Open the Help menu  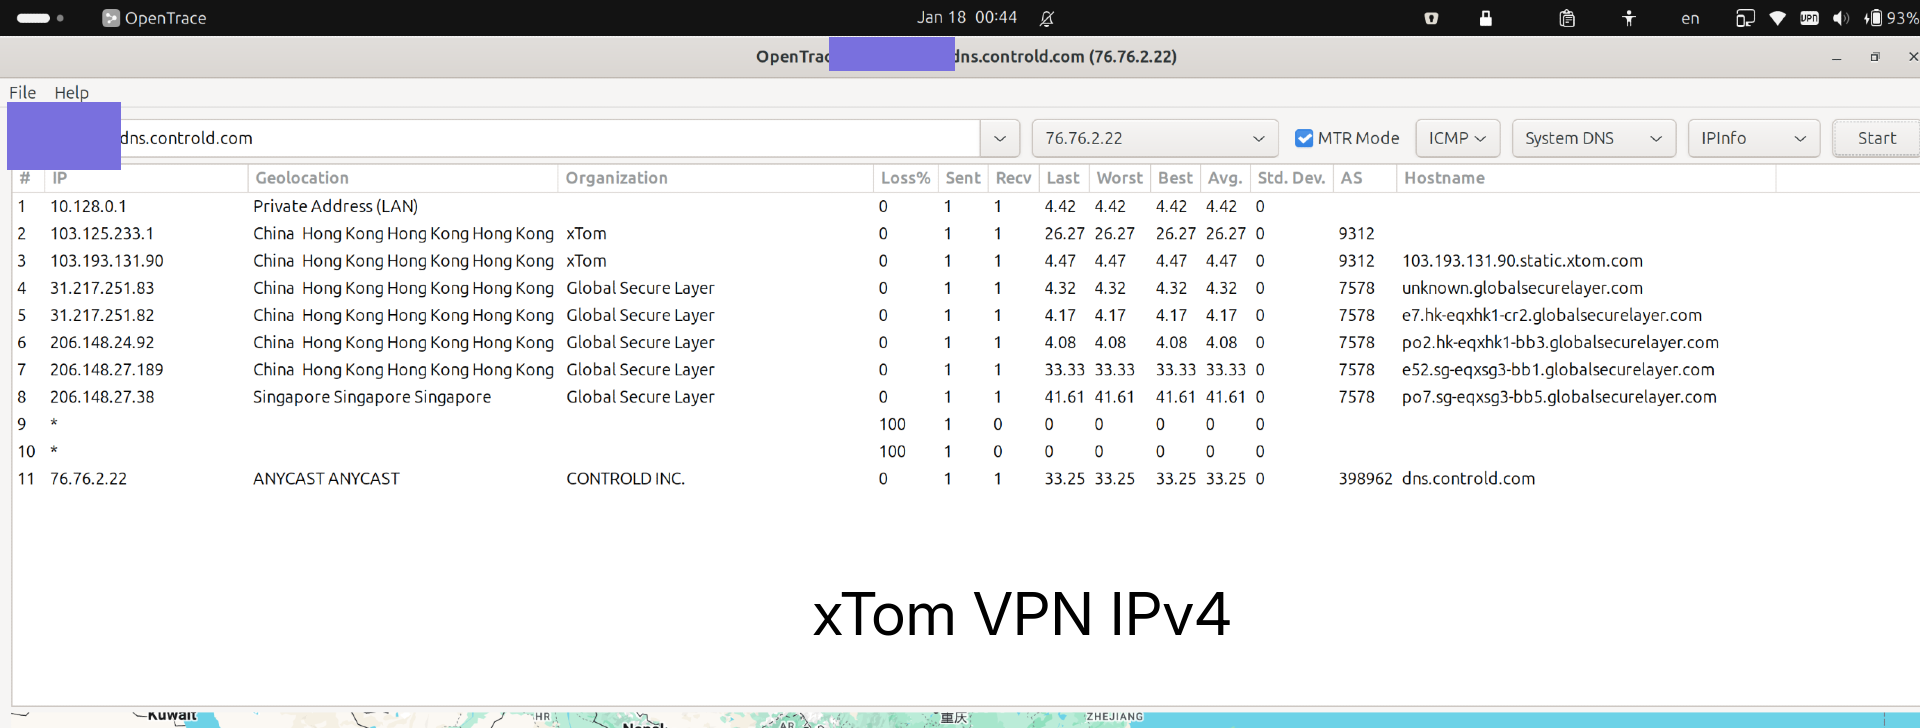(x=71, y=92)
